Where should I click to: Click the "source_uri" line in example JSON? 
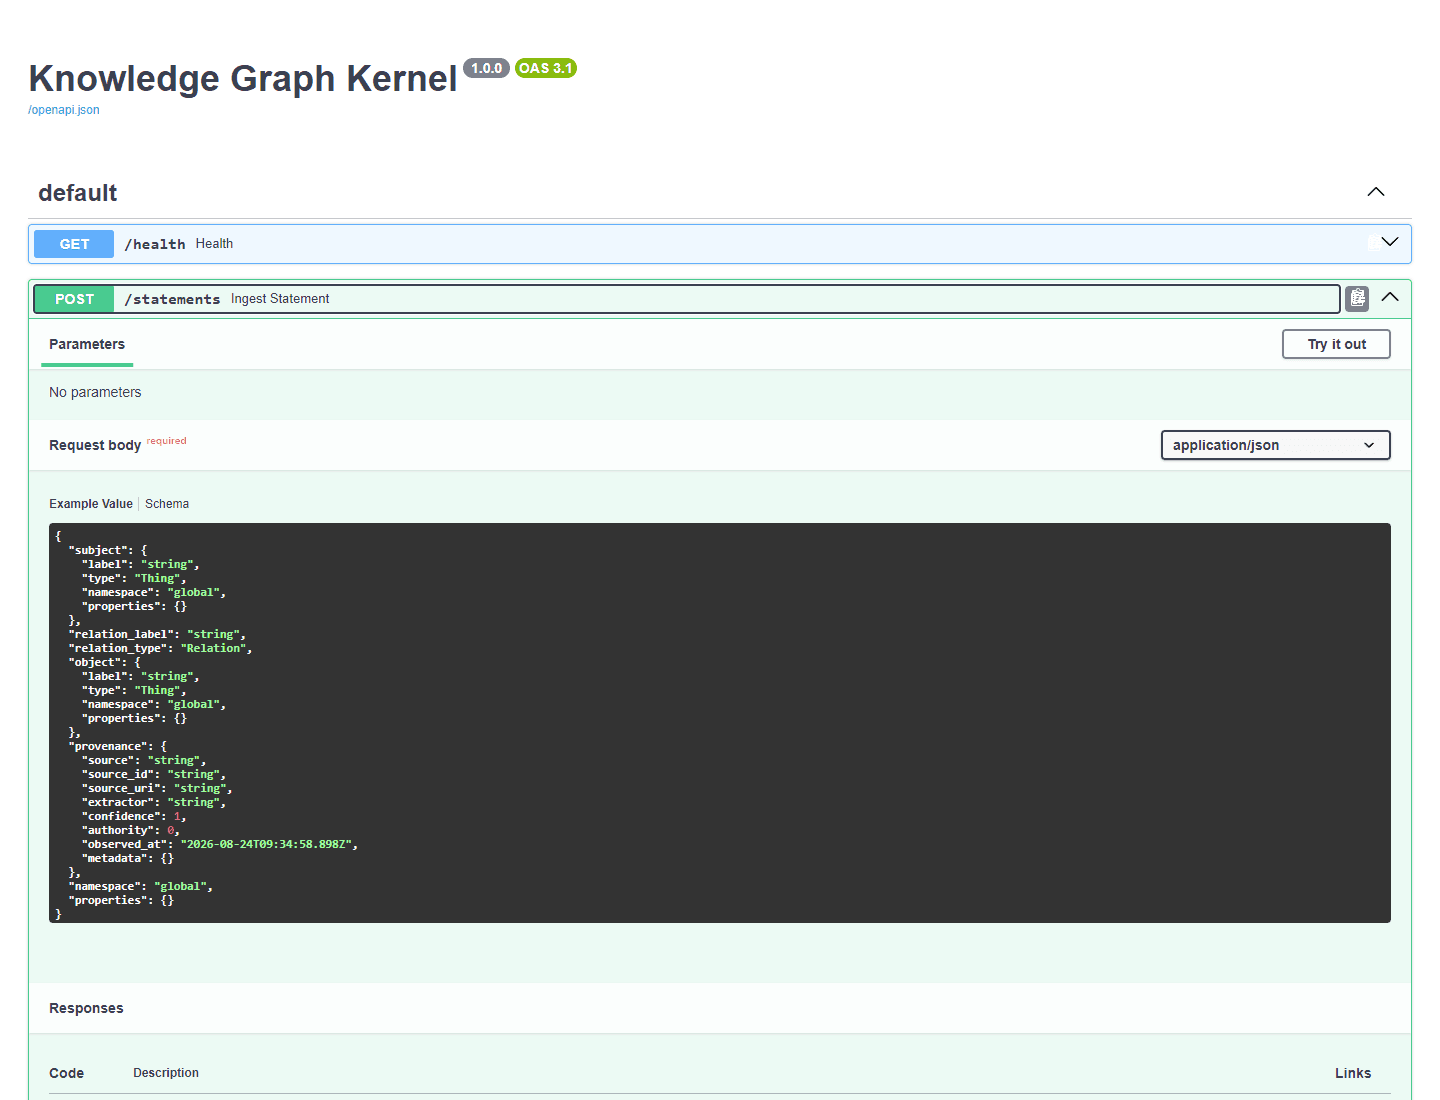(x=157, y=788)
